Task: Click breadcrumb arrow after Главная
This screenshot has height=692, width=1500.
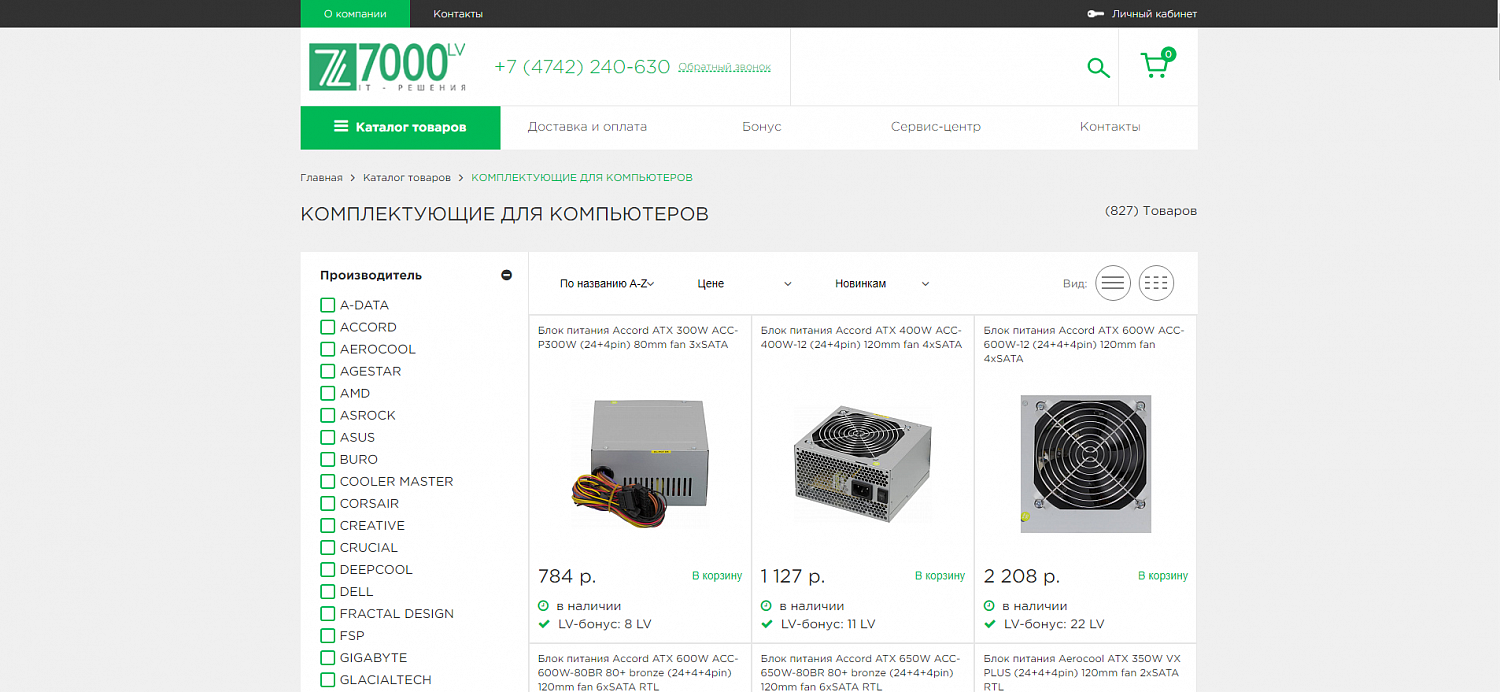Action: 353,178
